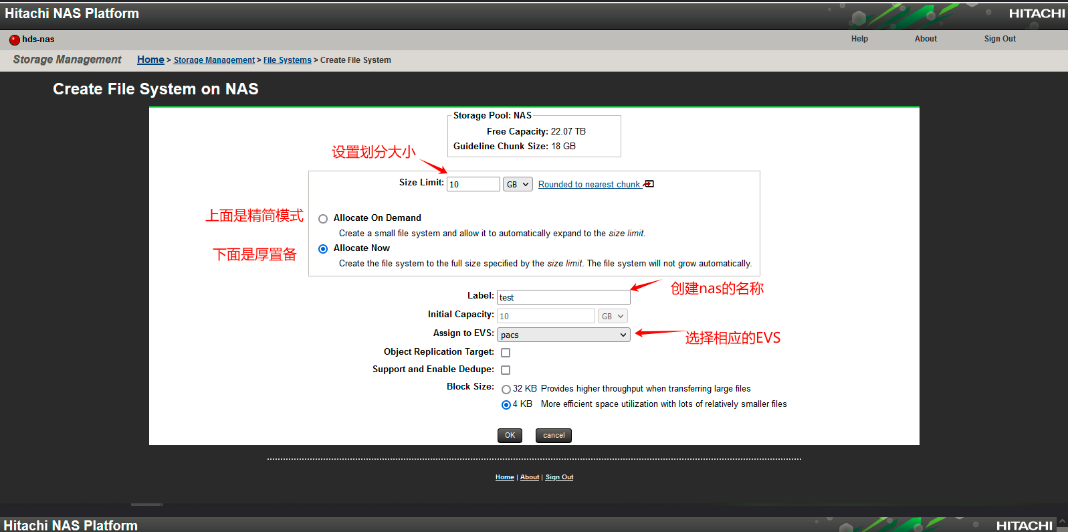This screenshot has height=532, width=1068.
Task: Confirm with the OK button
Action: [x=509, y=435]
